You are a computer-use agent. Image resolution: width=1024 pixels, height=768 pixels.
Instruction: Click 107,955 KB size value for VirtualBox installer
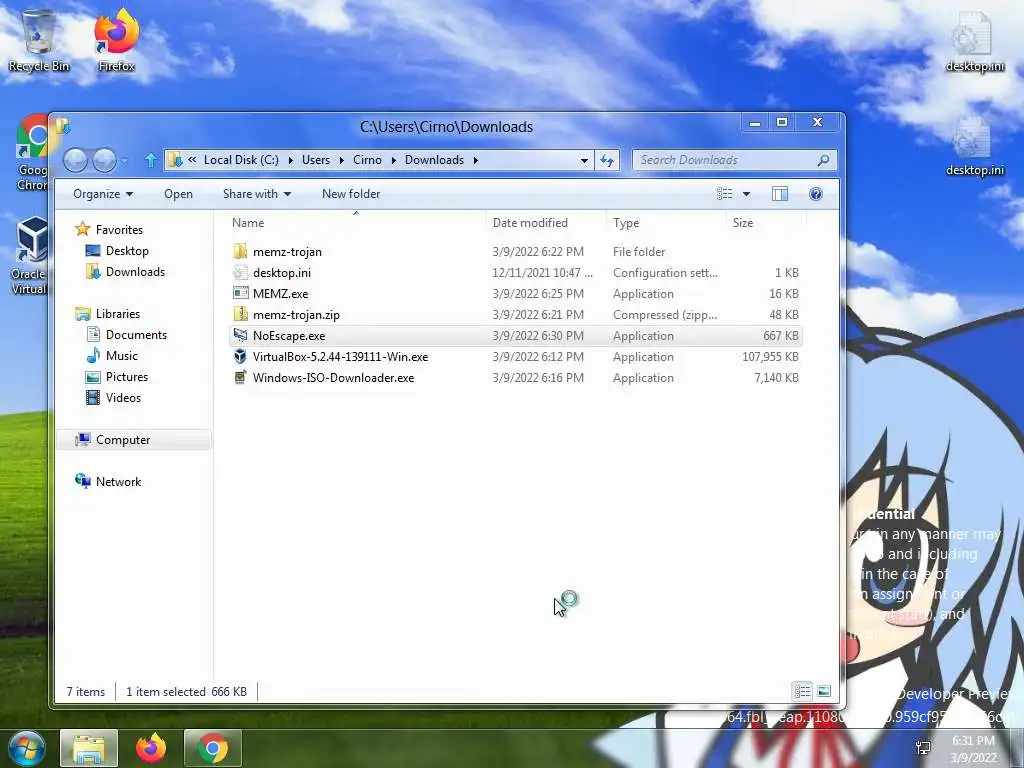click(x=770, y=357)
